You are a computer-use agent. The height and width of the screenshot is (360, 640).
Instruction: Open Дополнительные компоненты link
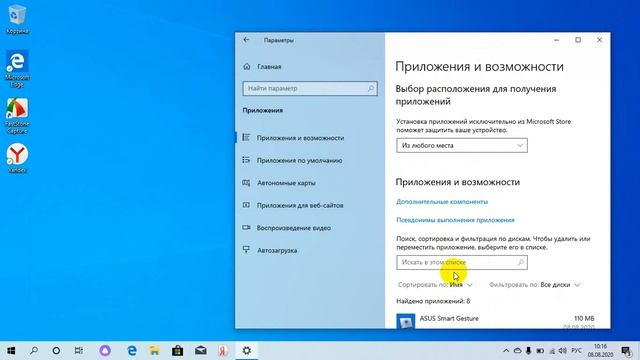tap(442, 202)
